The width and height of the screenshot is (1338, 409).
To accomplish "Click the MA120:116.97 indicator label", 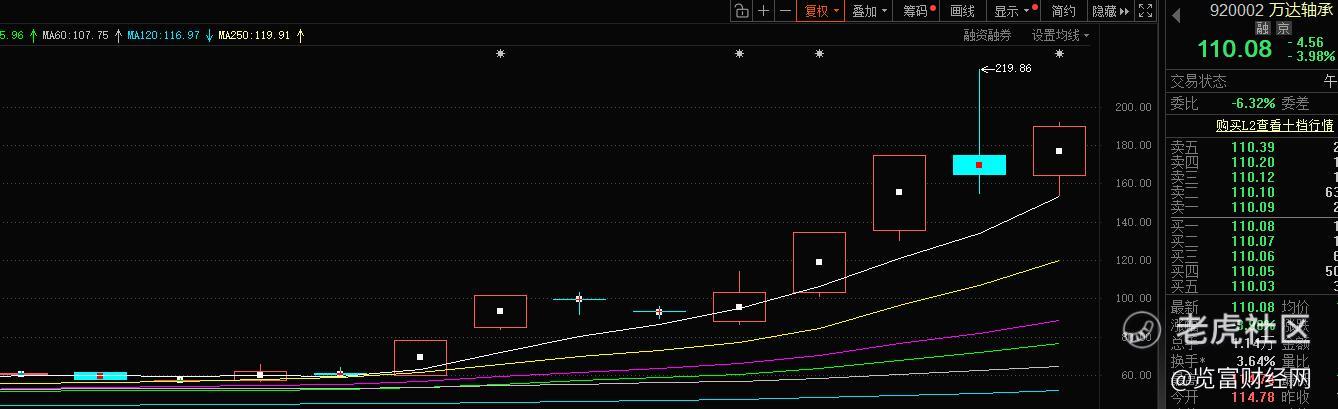I will click(163, 35).
